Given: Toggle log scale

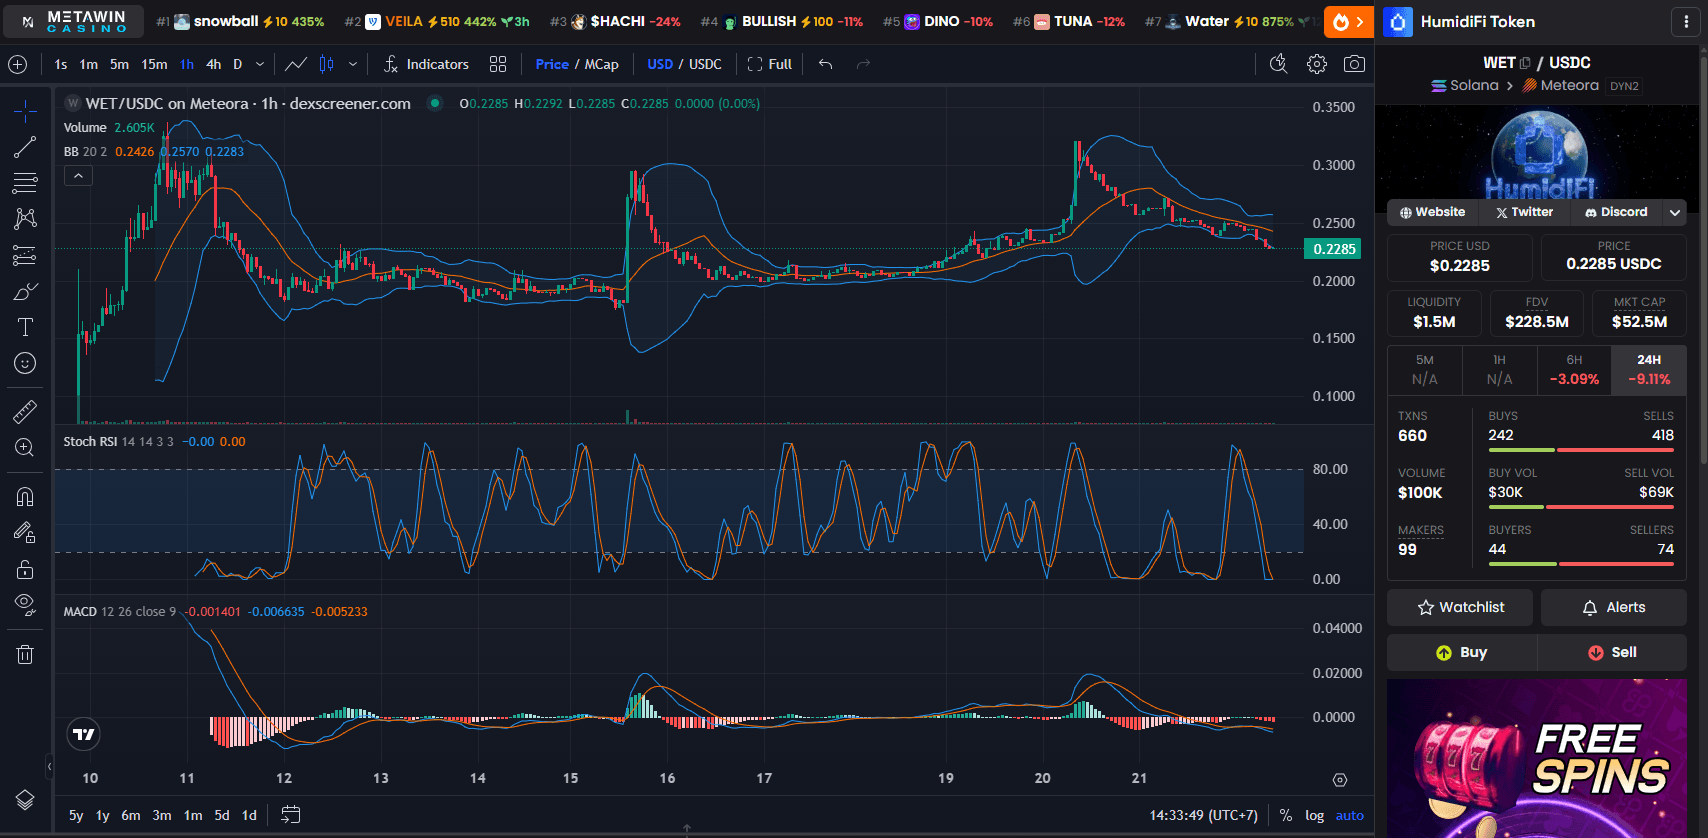Looking at the screenshot, I should (1315, 815).
